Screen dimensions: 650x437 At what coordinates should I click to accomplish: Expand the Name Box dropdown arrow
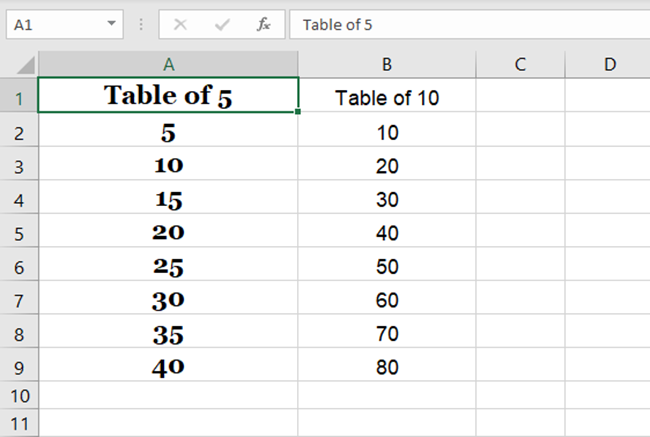(x=110, y=24)
